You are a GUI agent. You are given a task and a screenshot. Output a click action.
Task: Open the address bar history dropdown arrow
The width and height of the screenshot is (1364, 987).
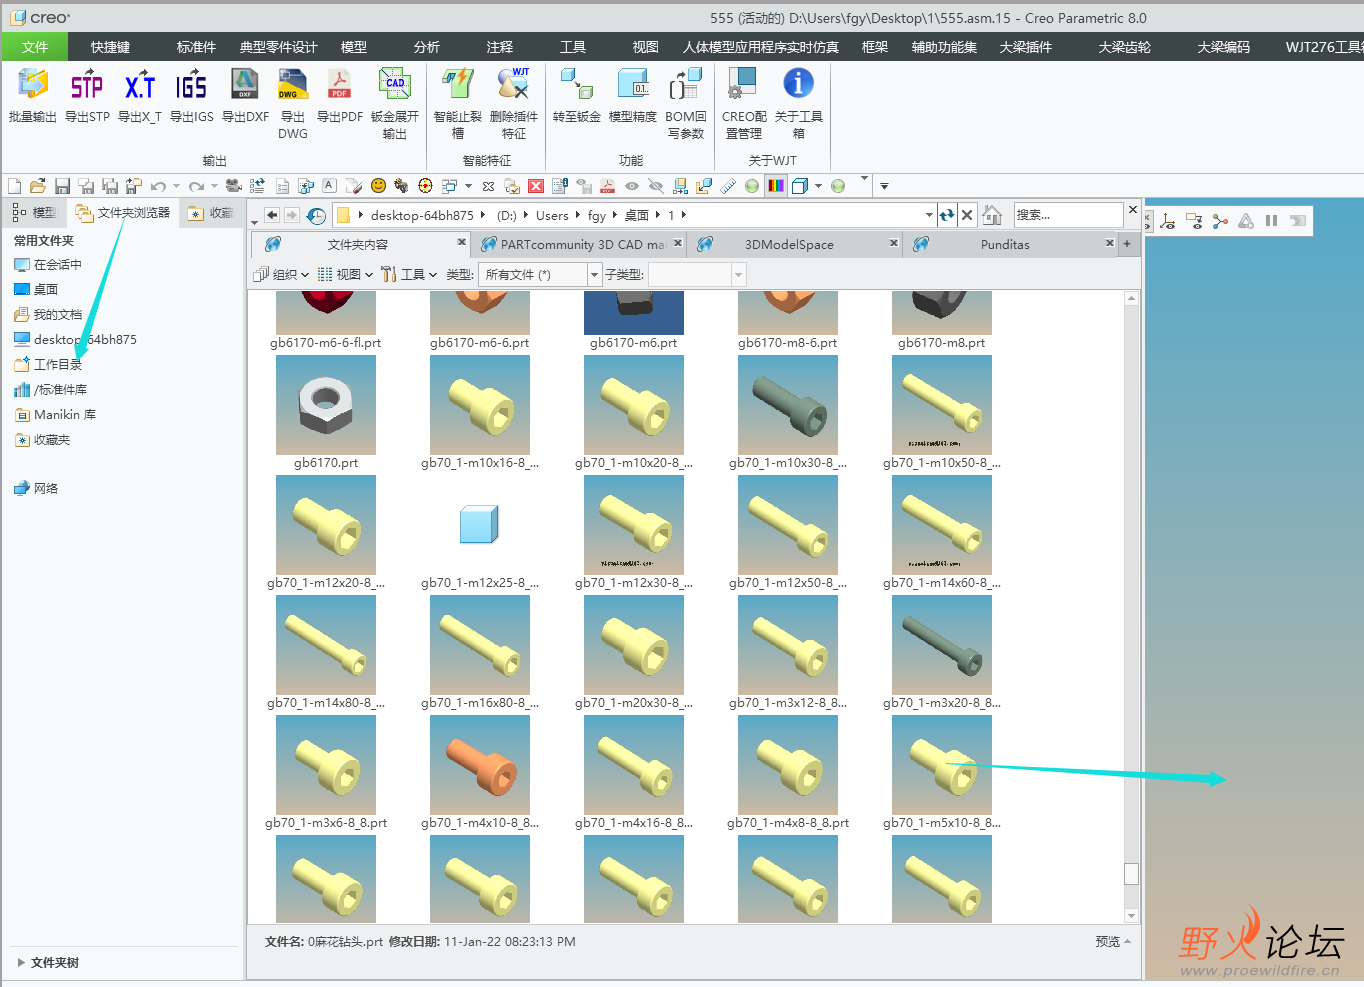(x=930, y=215)
